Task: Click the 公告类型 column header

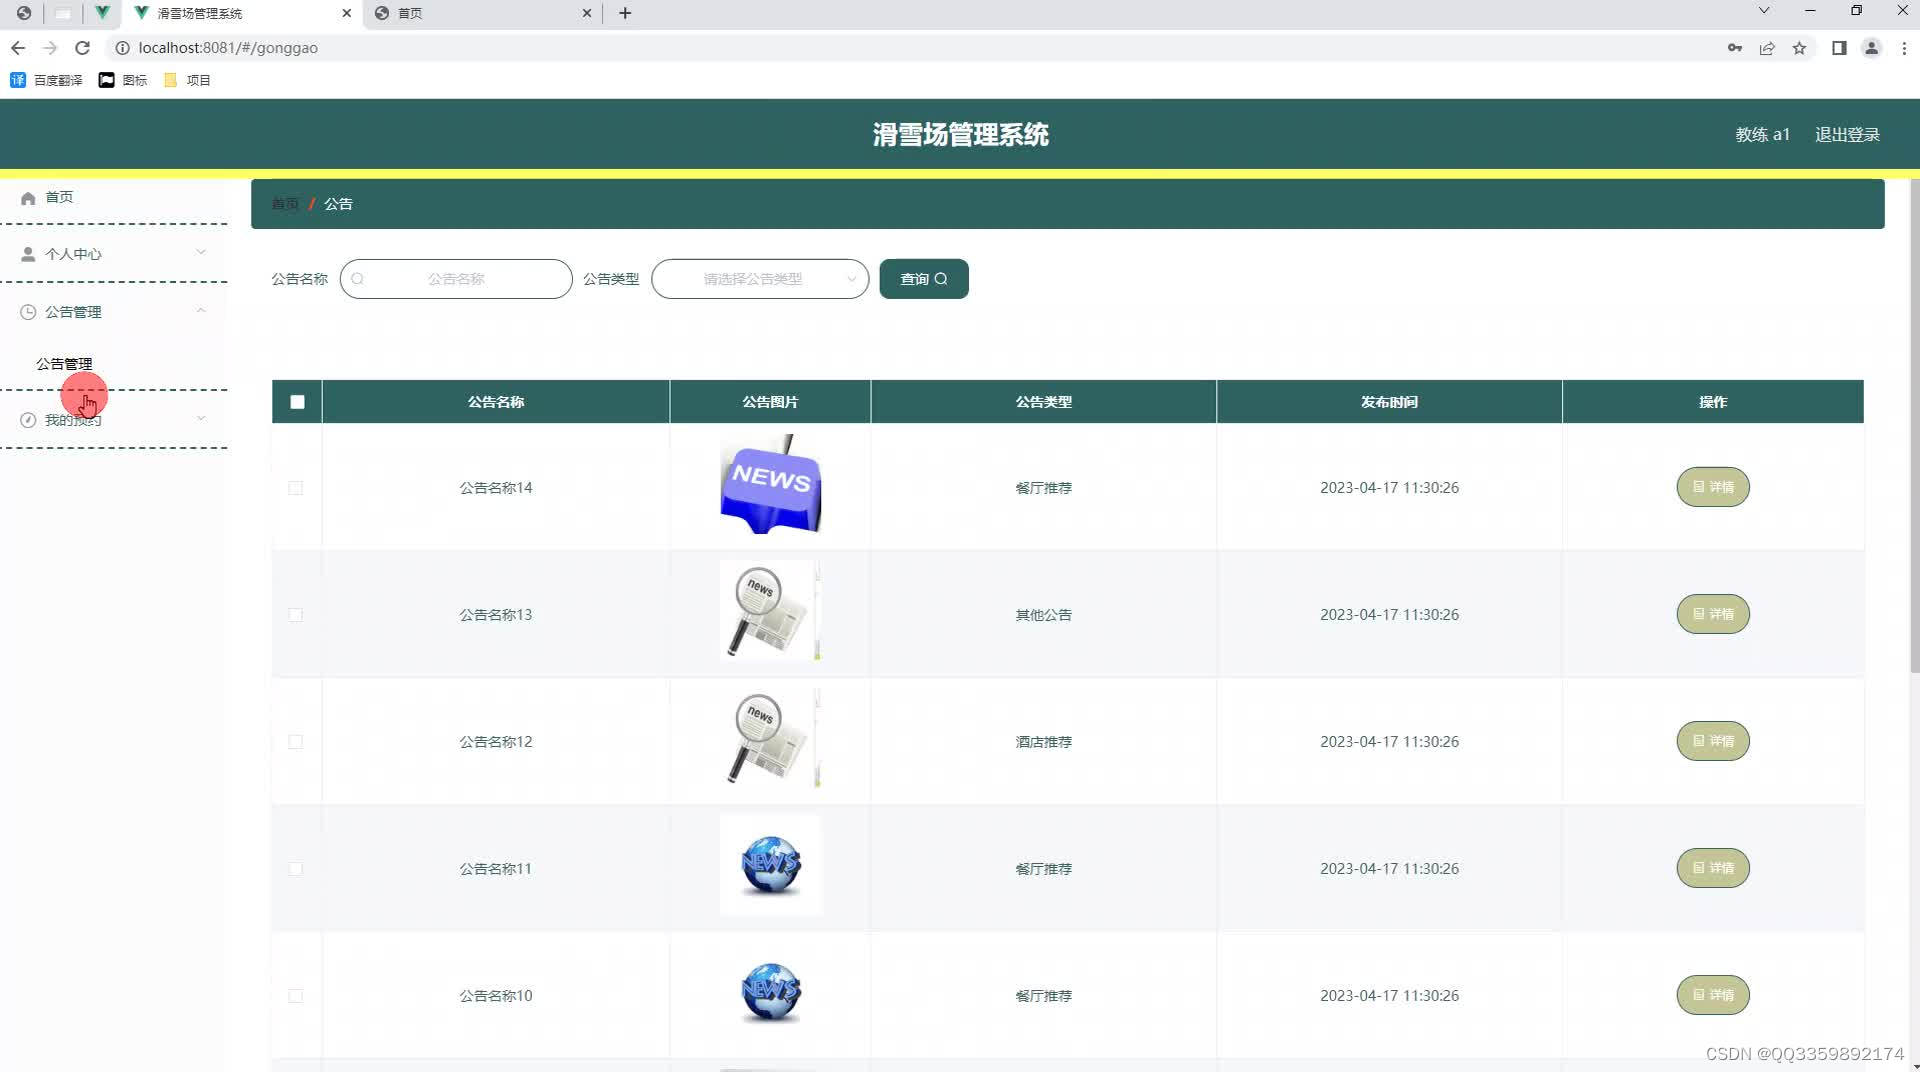Action: pyautogui.click(x=1044, y=402)
